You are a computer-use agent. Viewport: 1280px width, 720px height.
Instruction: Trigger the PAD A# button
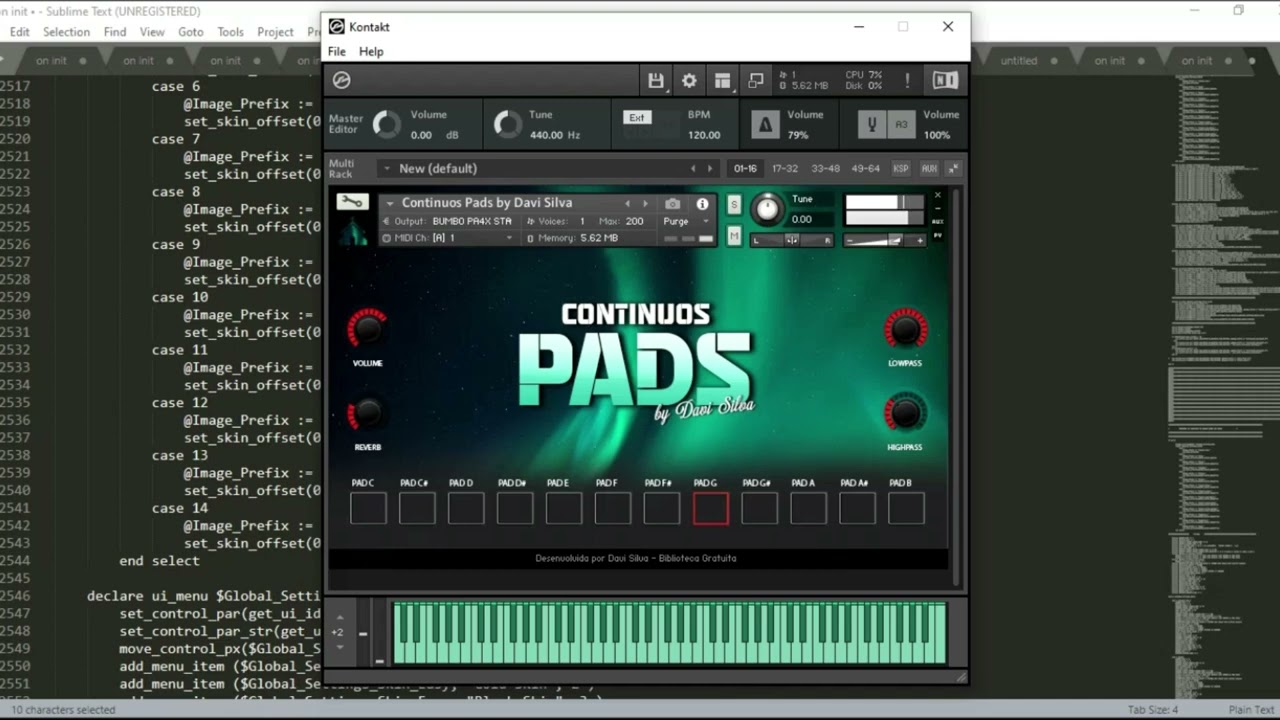pos(857,508)
